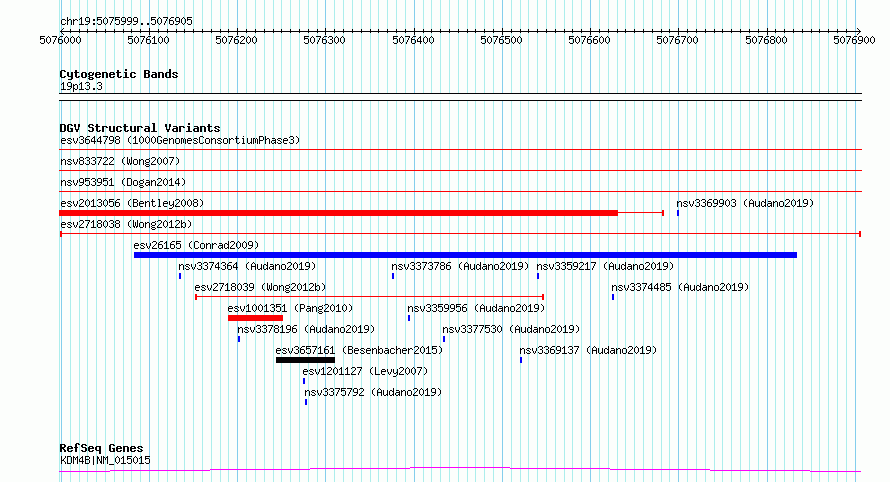Click the thick red bar of esv2013056
Image resolution: width=890 pixels, height=482 pixels.
click(338, 213)
